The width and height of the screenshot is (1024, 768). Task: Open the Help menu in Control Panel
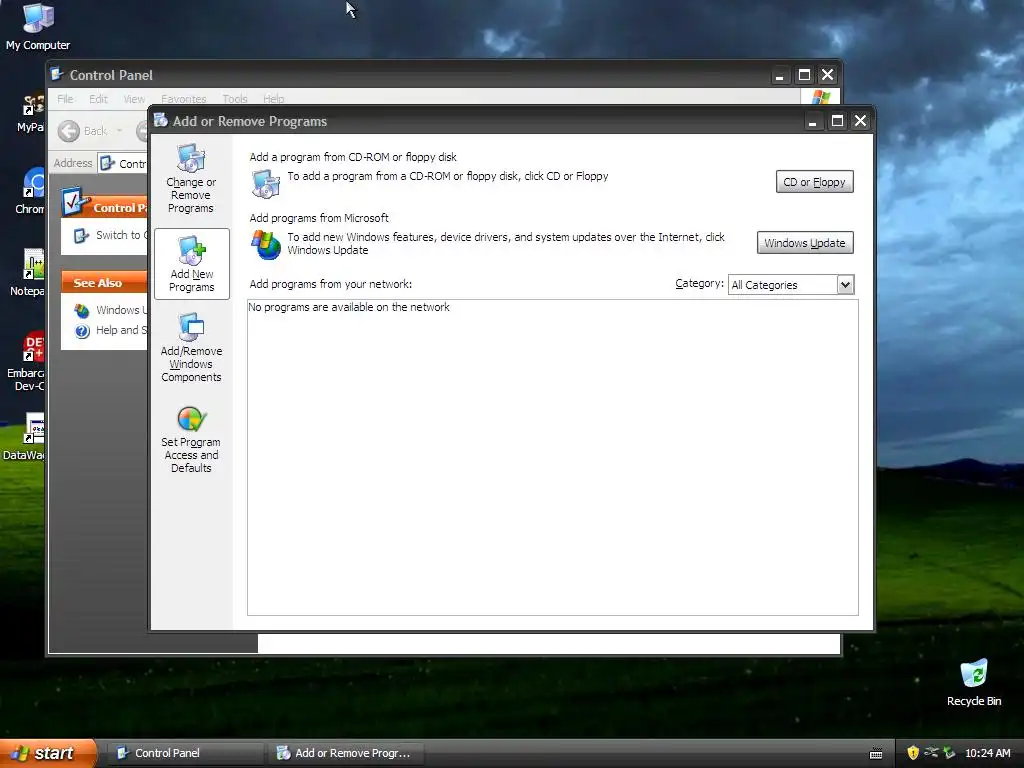pos(274,99)
